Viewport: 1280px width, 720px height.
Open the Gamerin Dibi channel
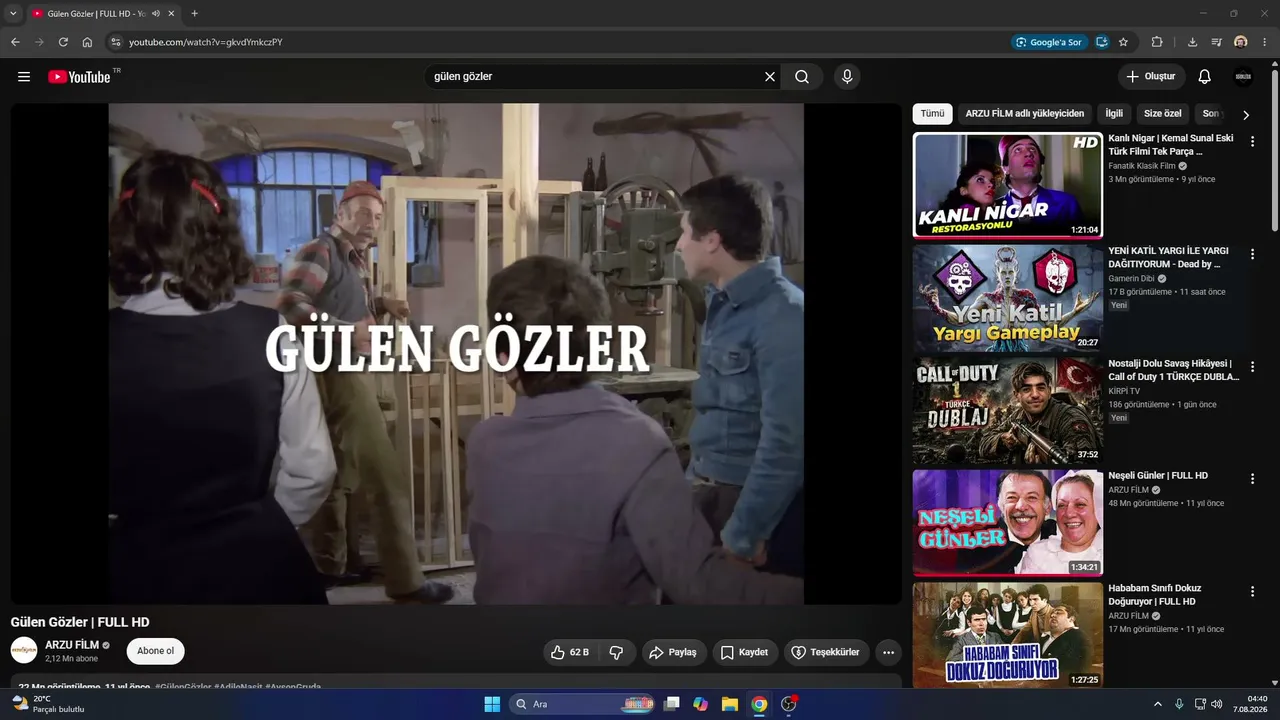click(x=1131, y=279)
